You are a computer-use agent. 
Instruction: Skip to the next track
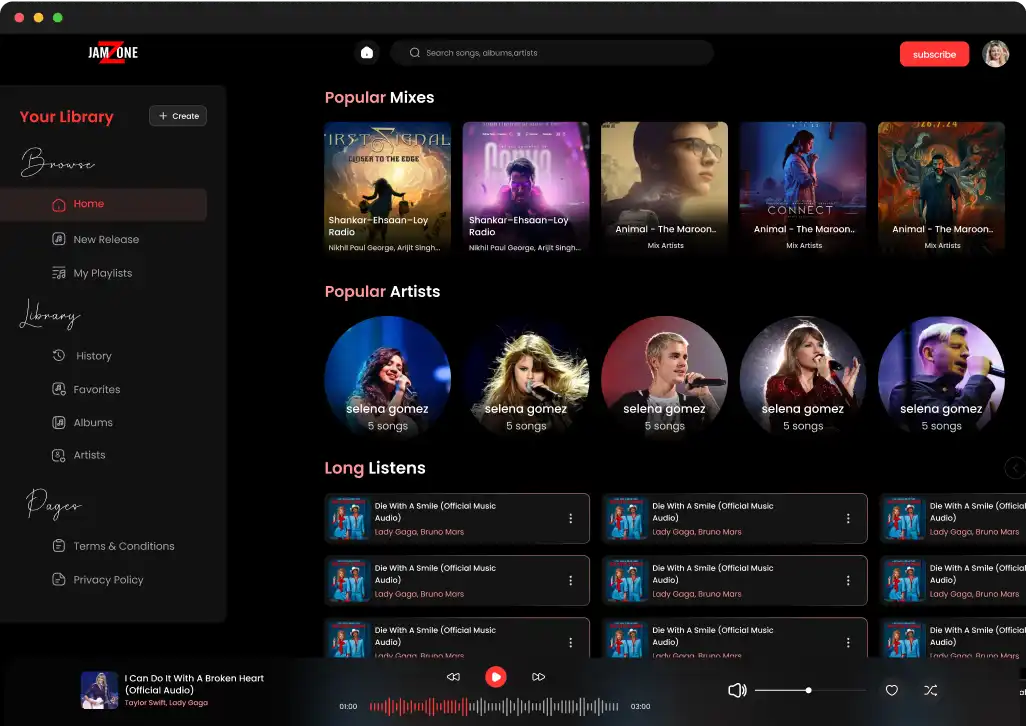(x=538, y=677)
